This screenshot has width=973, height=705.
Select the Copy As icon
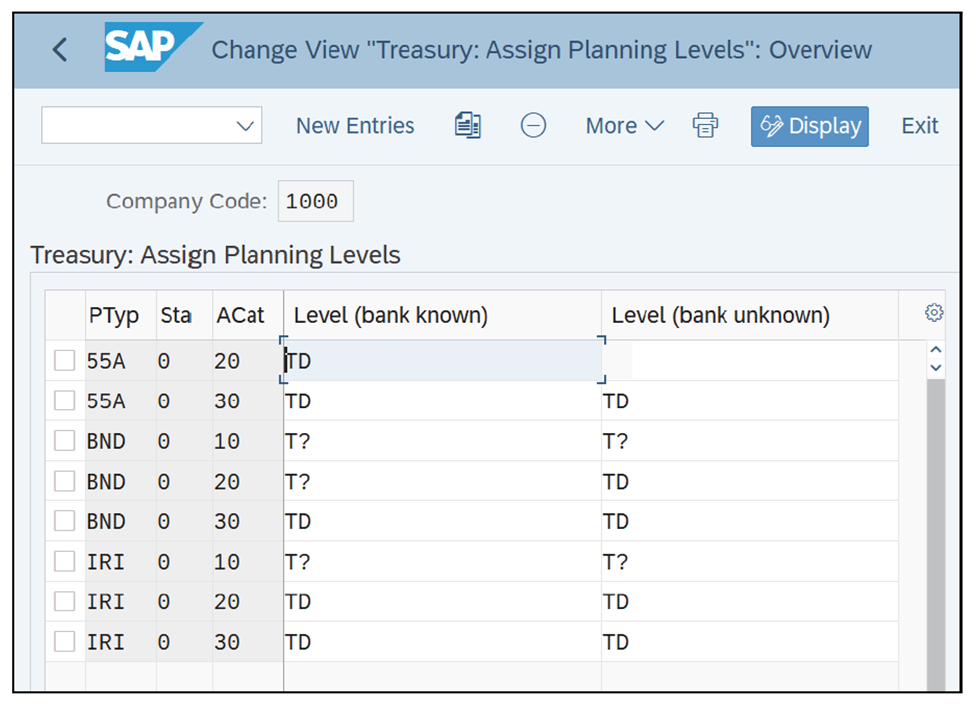click(x=466, y=125)
